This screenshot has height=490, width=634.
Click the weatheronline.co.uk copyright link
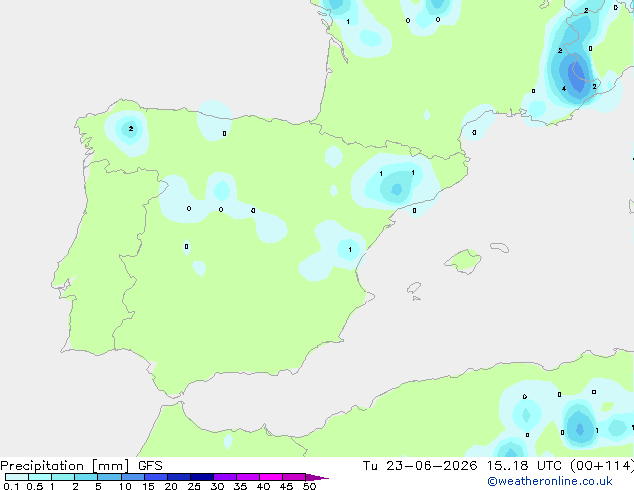pyautogui.click(x=550, y=481)
